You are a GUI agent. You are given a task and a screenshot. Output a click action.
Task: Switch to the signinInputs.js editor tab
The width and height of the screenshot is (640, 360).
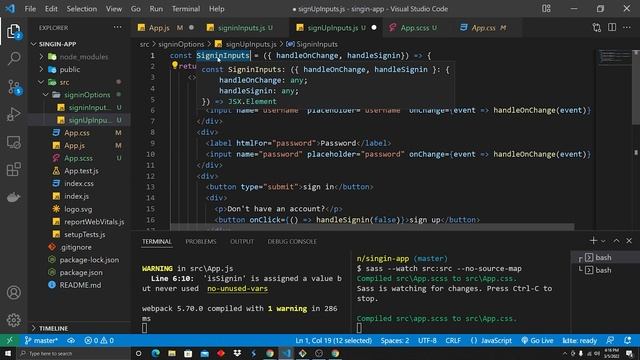pyautogui.click(x=241, y=27)
